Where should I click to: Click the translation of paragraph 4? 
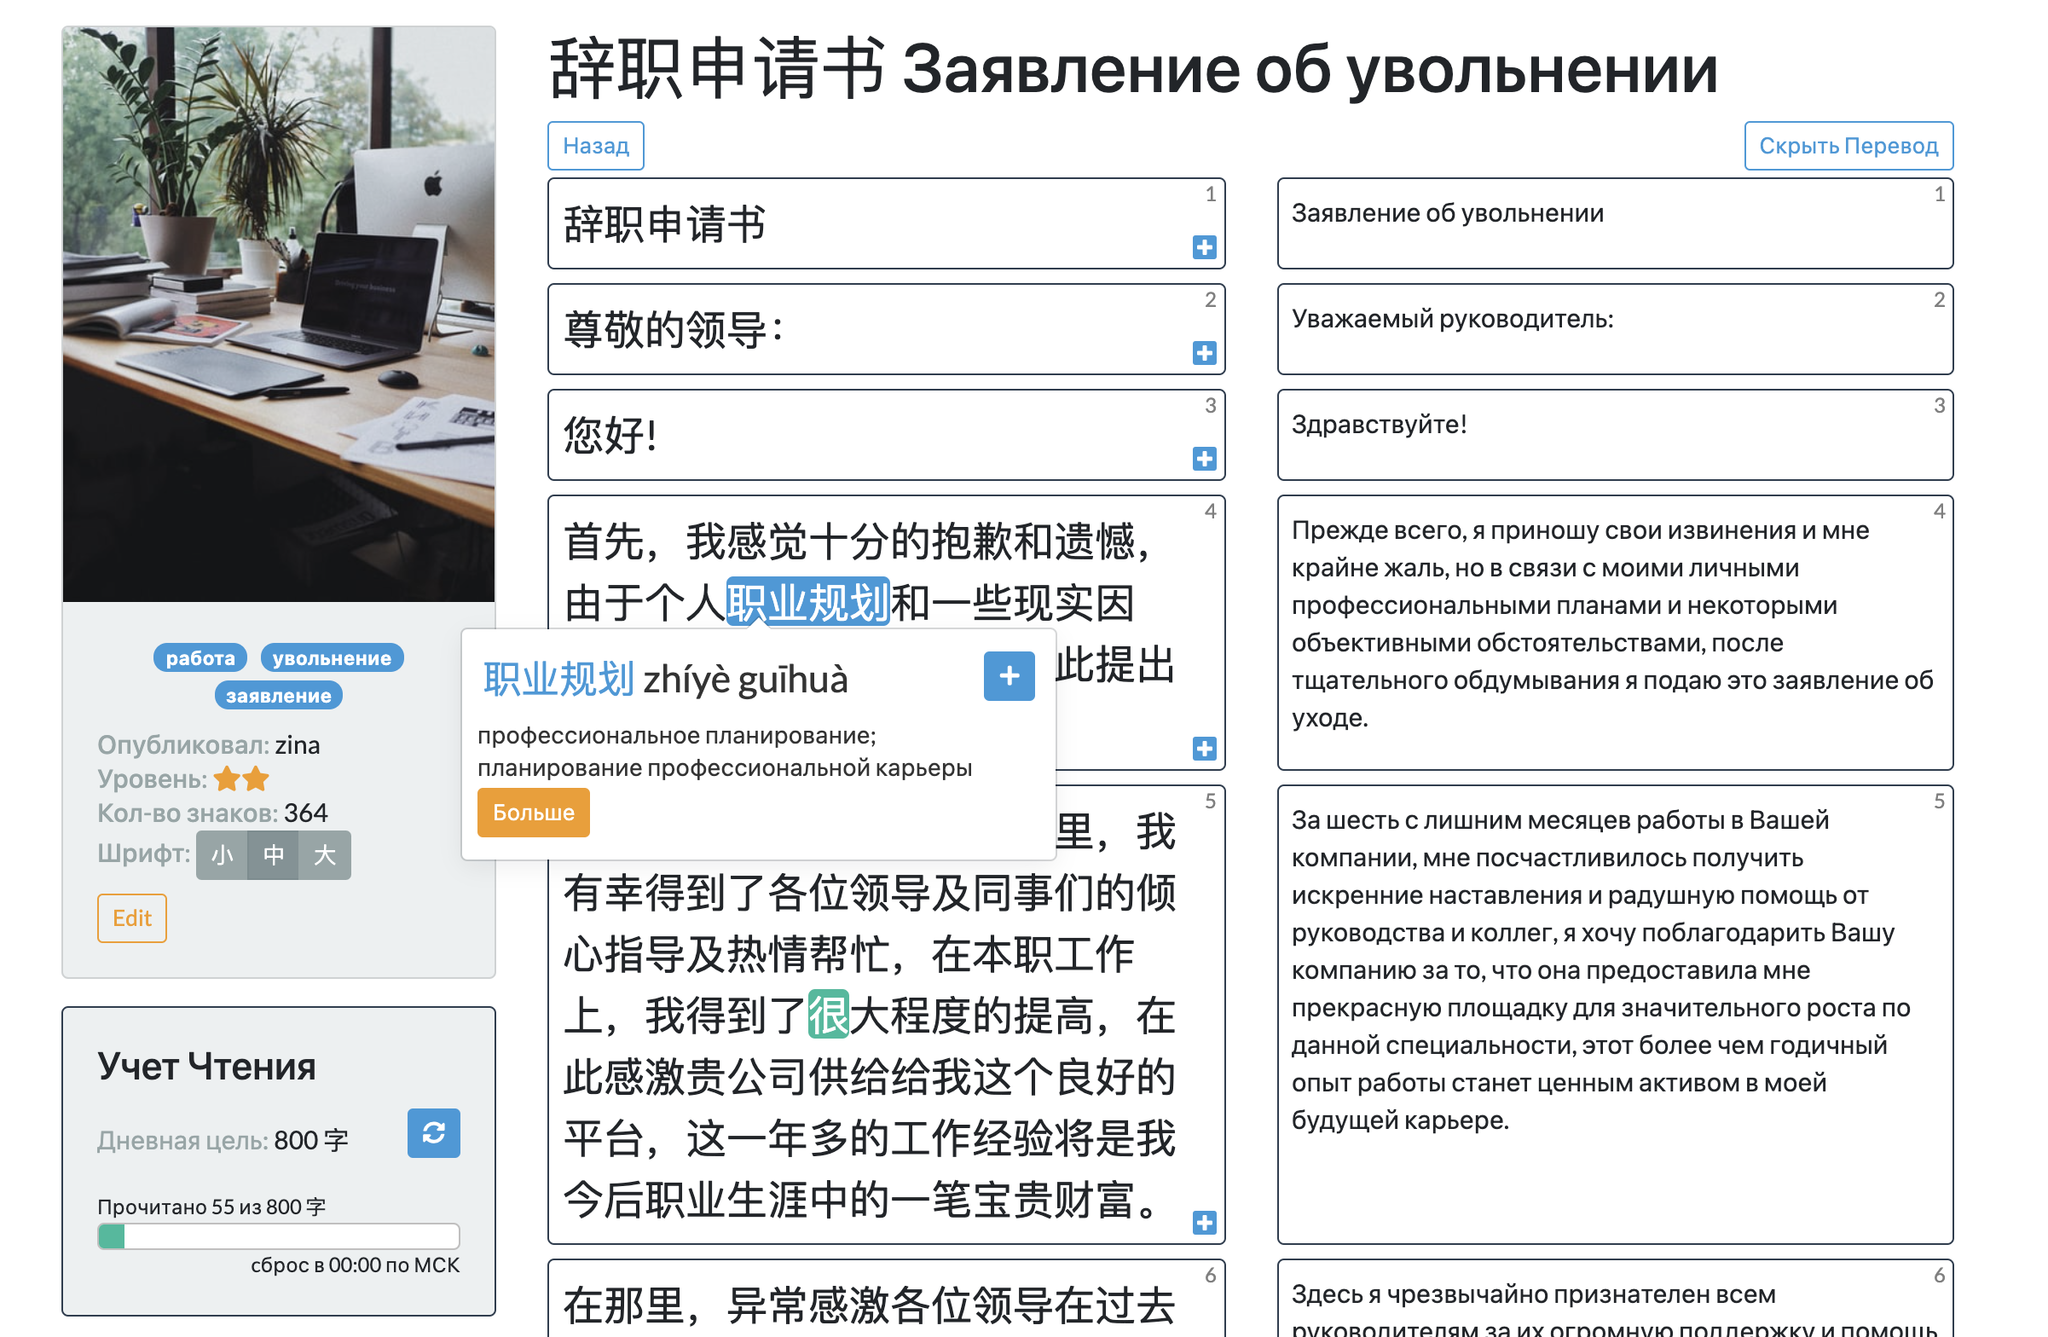[x=1615, y=632]
